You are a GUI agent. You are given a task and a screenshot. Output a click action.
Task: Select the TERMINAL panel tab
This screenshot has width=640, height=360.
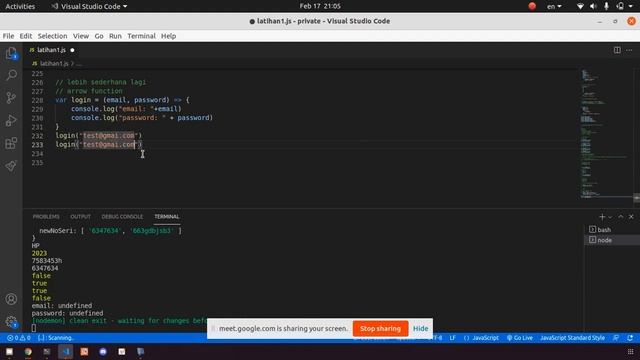coord(167,217)
